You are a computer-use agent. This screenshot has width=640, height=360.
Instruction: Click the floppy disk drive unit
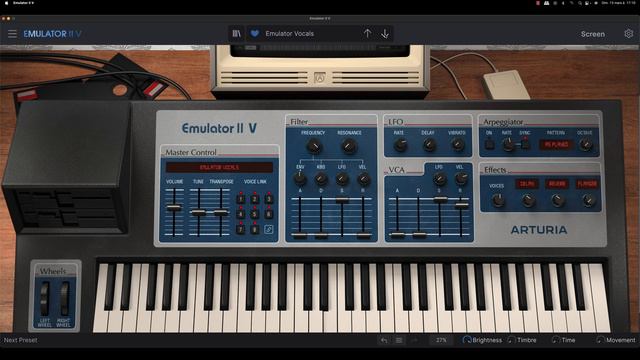67,167
